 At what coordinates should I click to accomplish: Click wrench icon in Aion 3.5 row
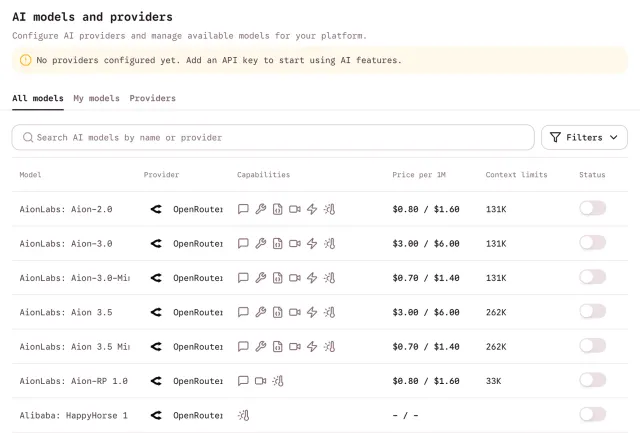[x=260, y=312]
